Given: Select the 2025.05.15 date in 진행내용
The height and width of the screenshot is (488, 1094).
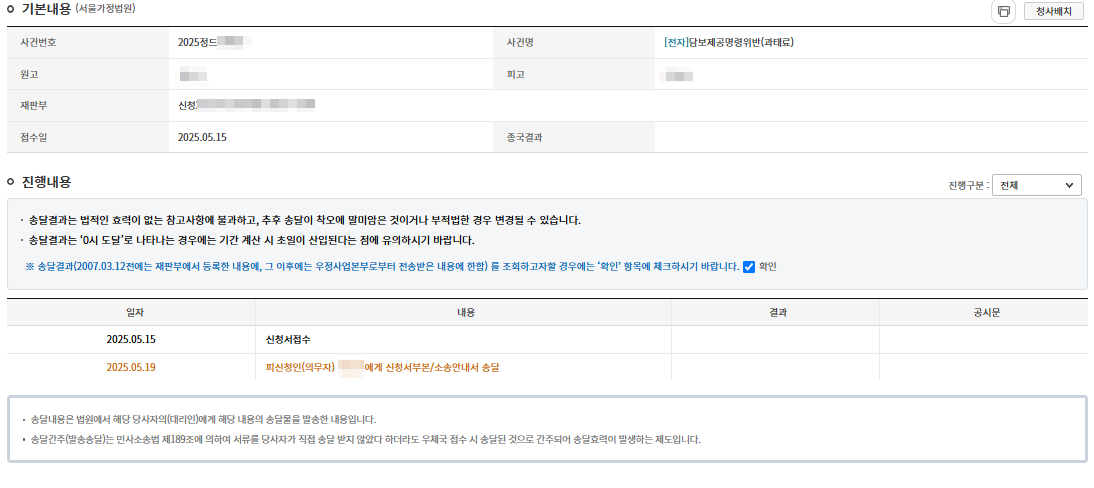Looking at the screenshot, I should click(131, 340).
